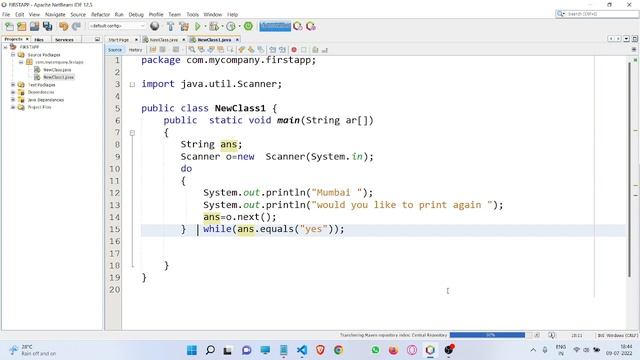The height and width of the screenshot is (360, 640).
Task: Select NewClass.java in project tree
Action: [x=57, y=70]
